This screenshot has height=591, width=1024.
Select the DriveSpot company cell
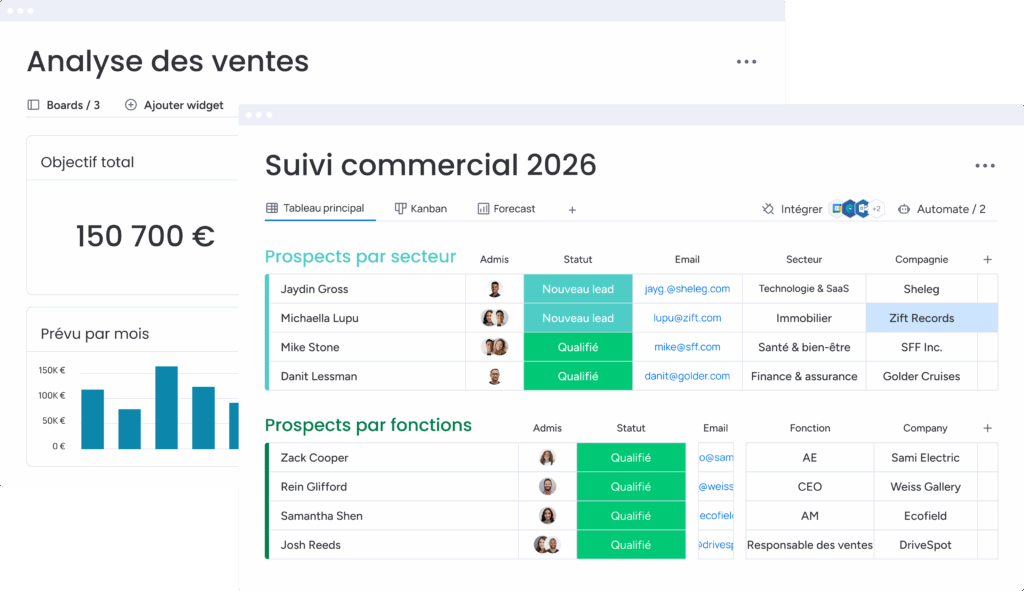[x=925, y=545]
